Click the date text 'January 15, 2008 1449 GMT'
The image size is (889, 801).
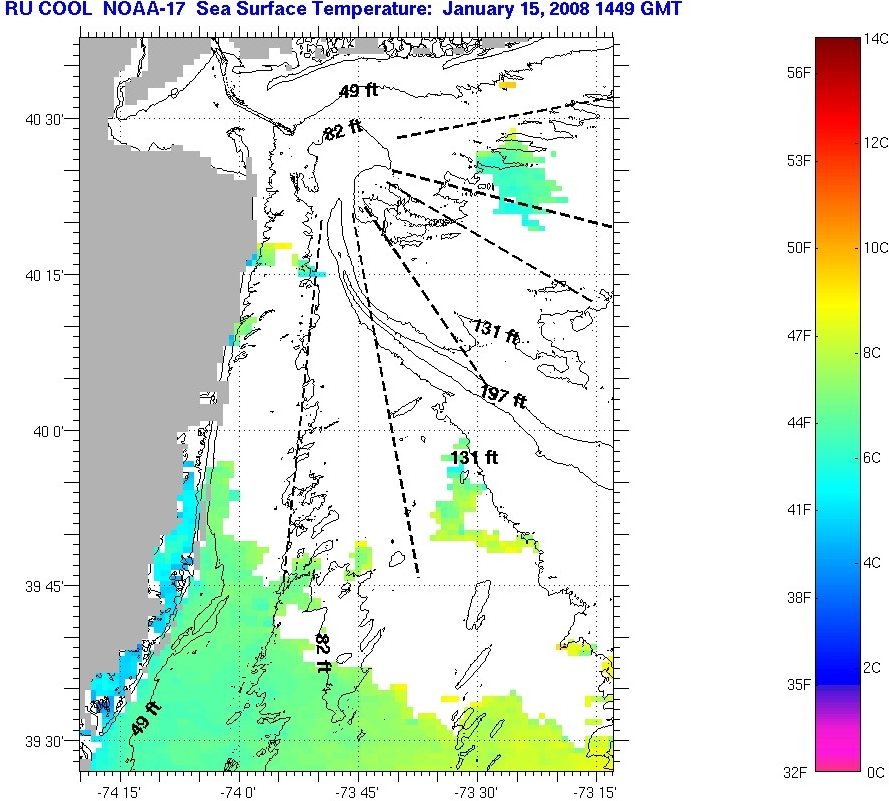click(x=562, y=9)
